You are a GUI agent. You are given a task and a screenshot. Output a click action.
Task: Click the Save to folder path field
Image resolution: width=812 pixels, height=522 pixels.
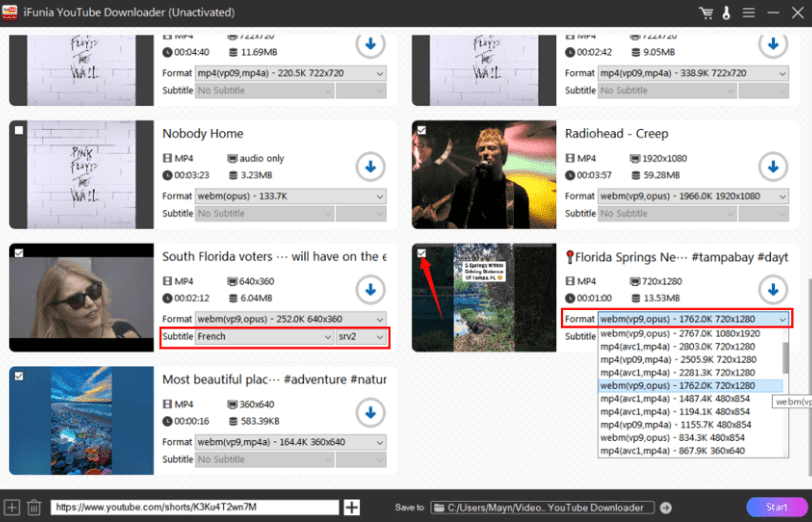pyautogui.click(x=544, y=507)
